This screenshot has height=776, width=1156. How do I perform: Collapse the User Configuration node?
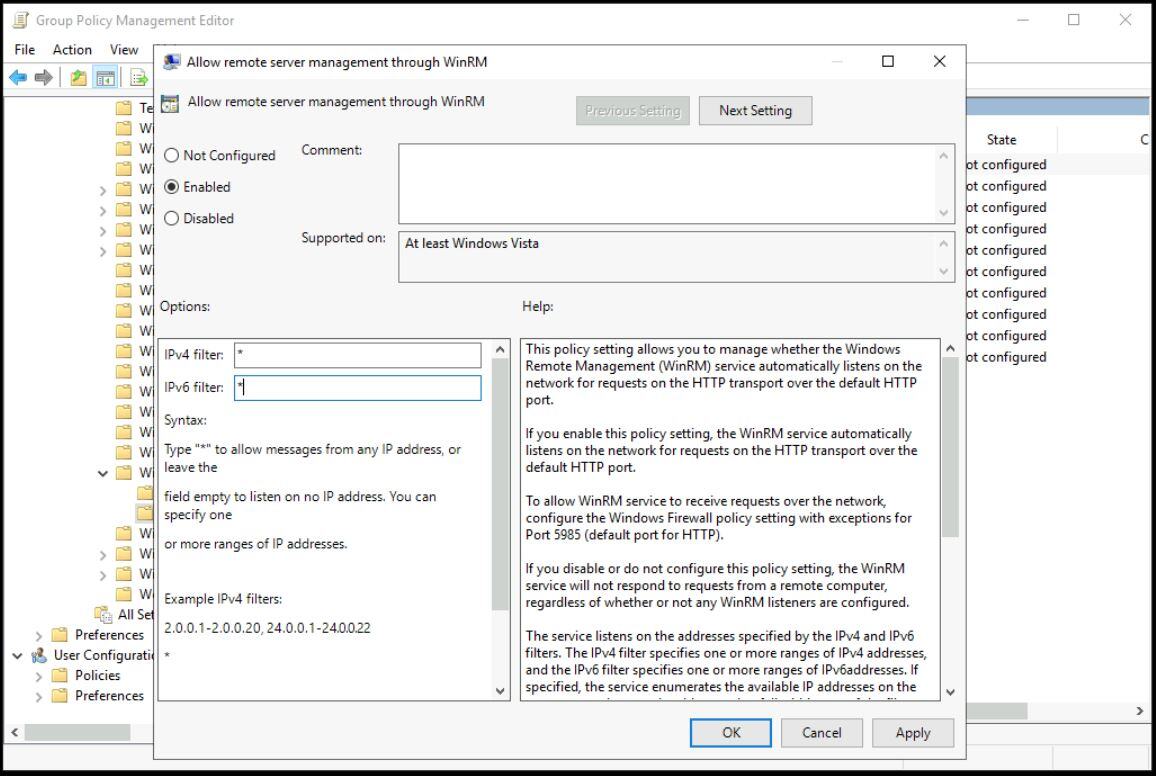pyautogui.click(x=15, y=655)
